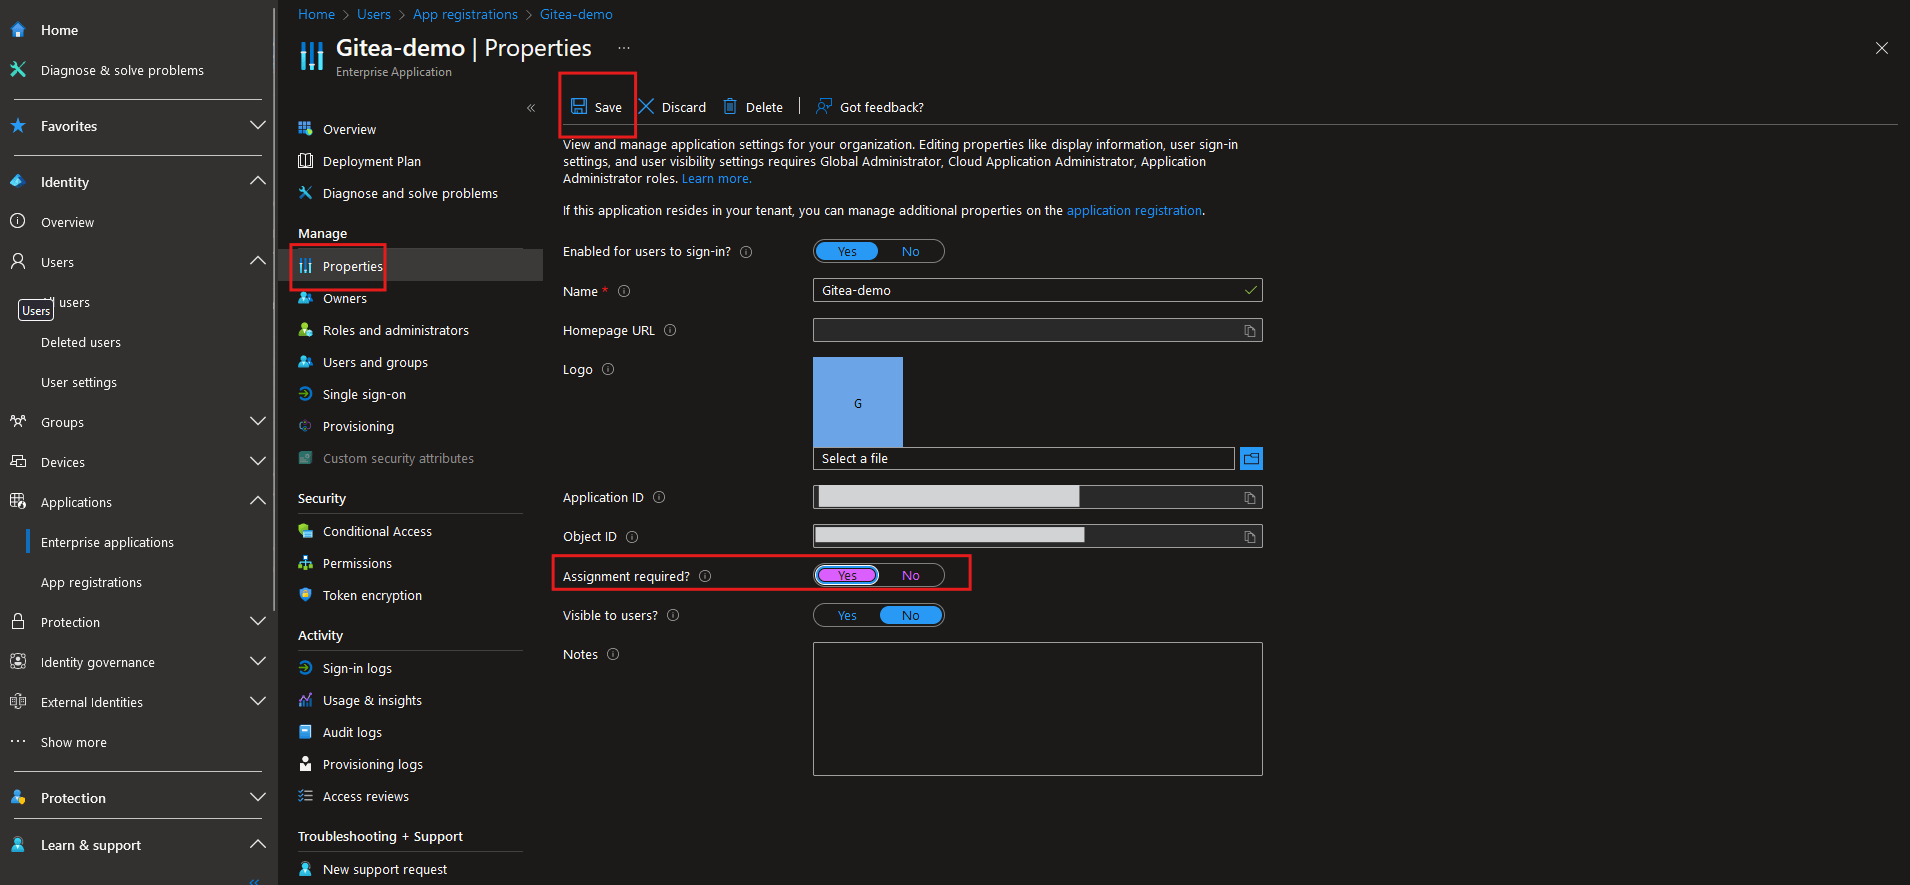Screen dimensions: 1910x885
Task: Collapse the resource menu with double chevron
Action: [x=531, y=108]
